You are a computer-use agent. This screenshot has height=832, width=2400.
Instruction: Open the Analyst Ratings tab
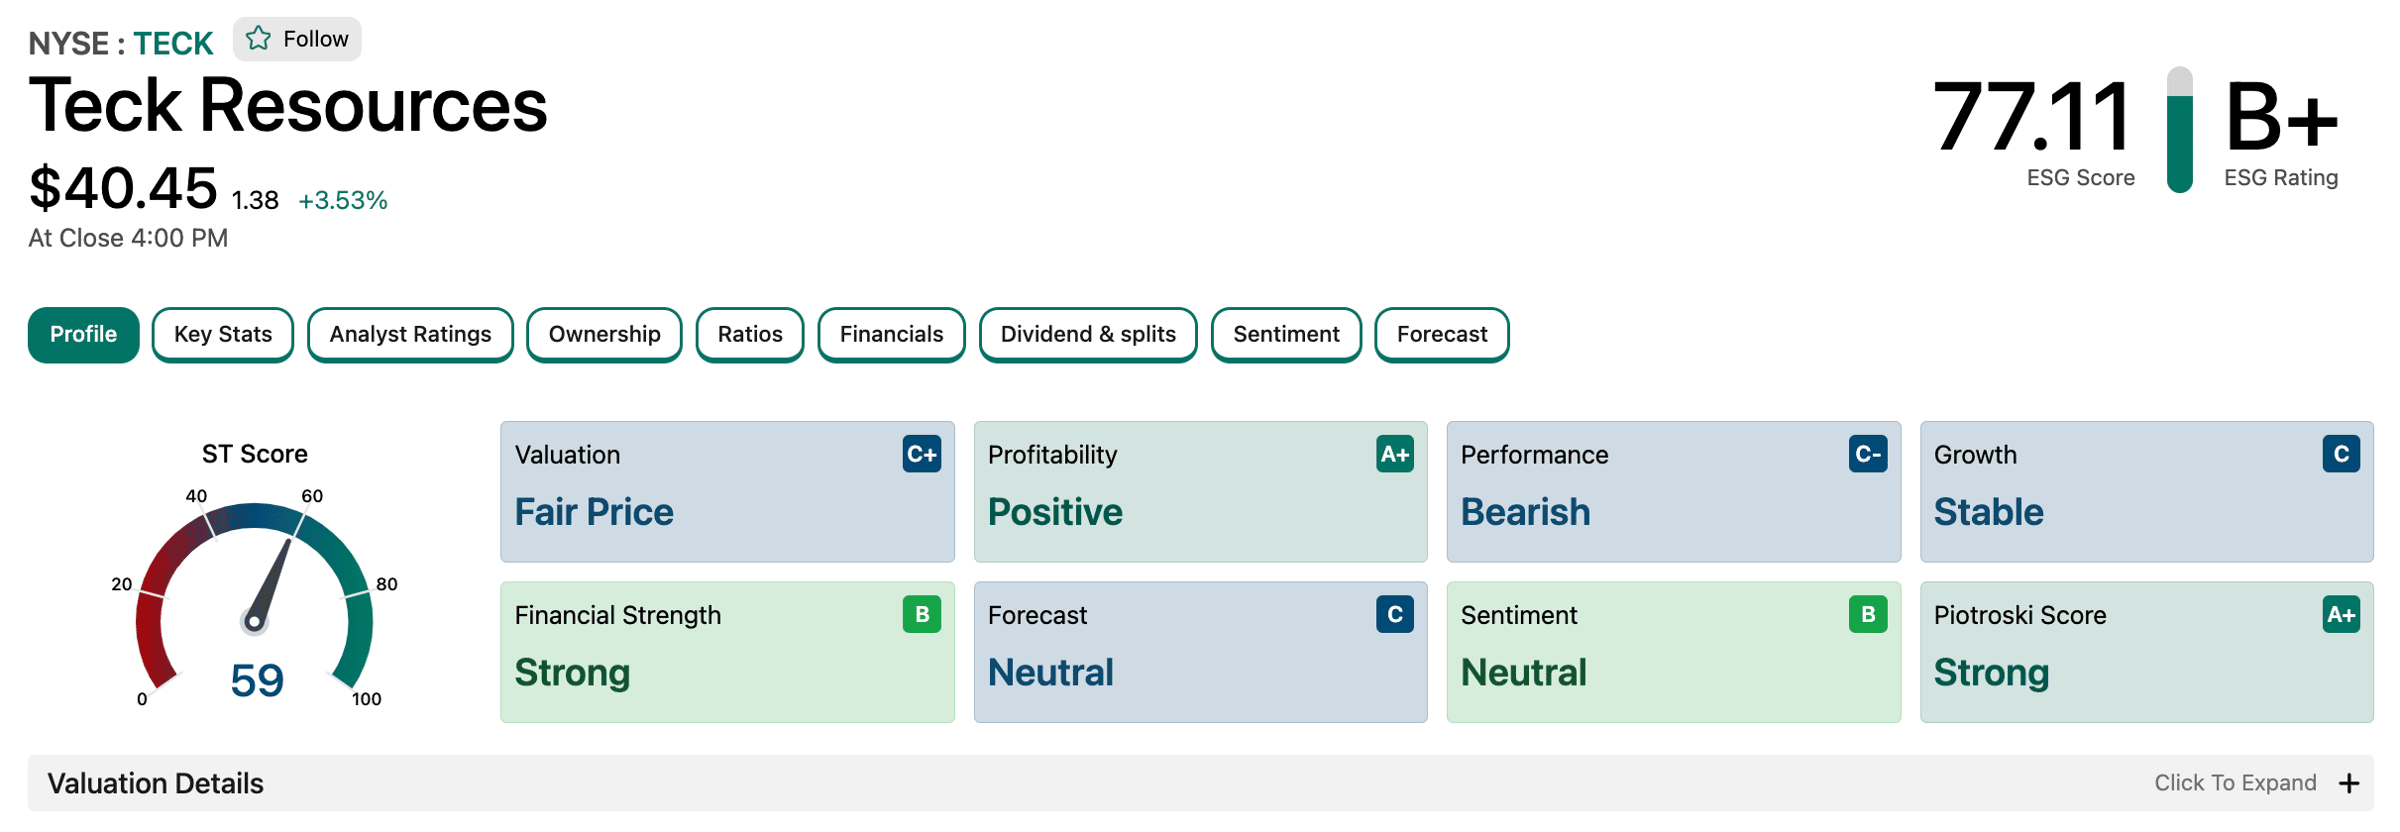pos(410,334)
